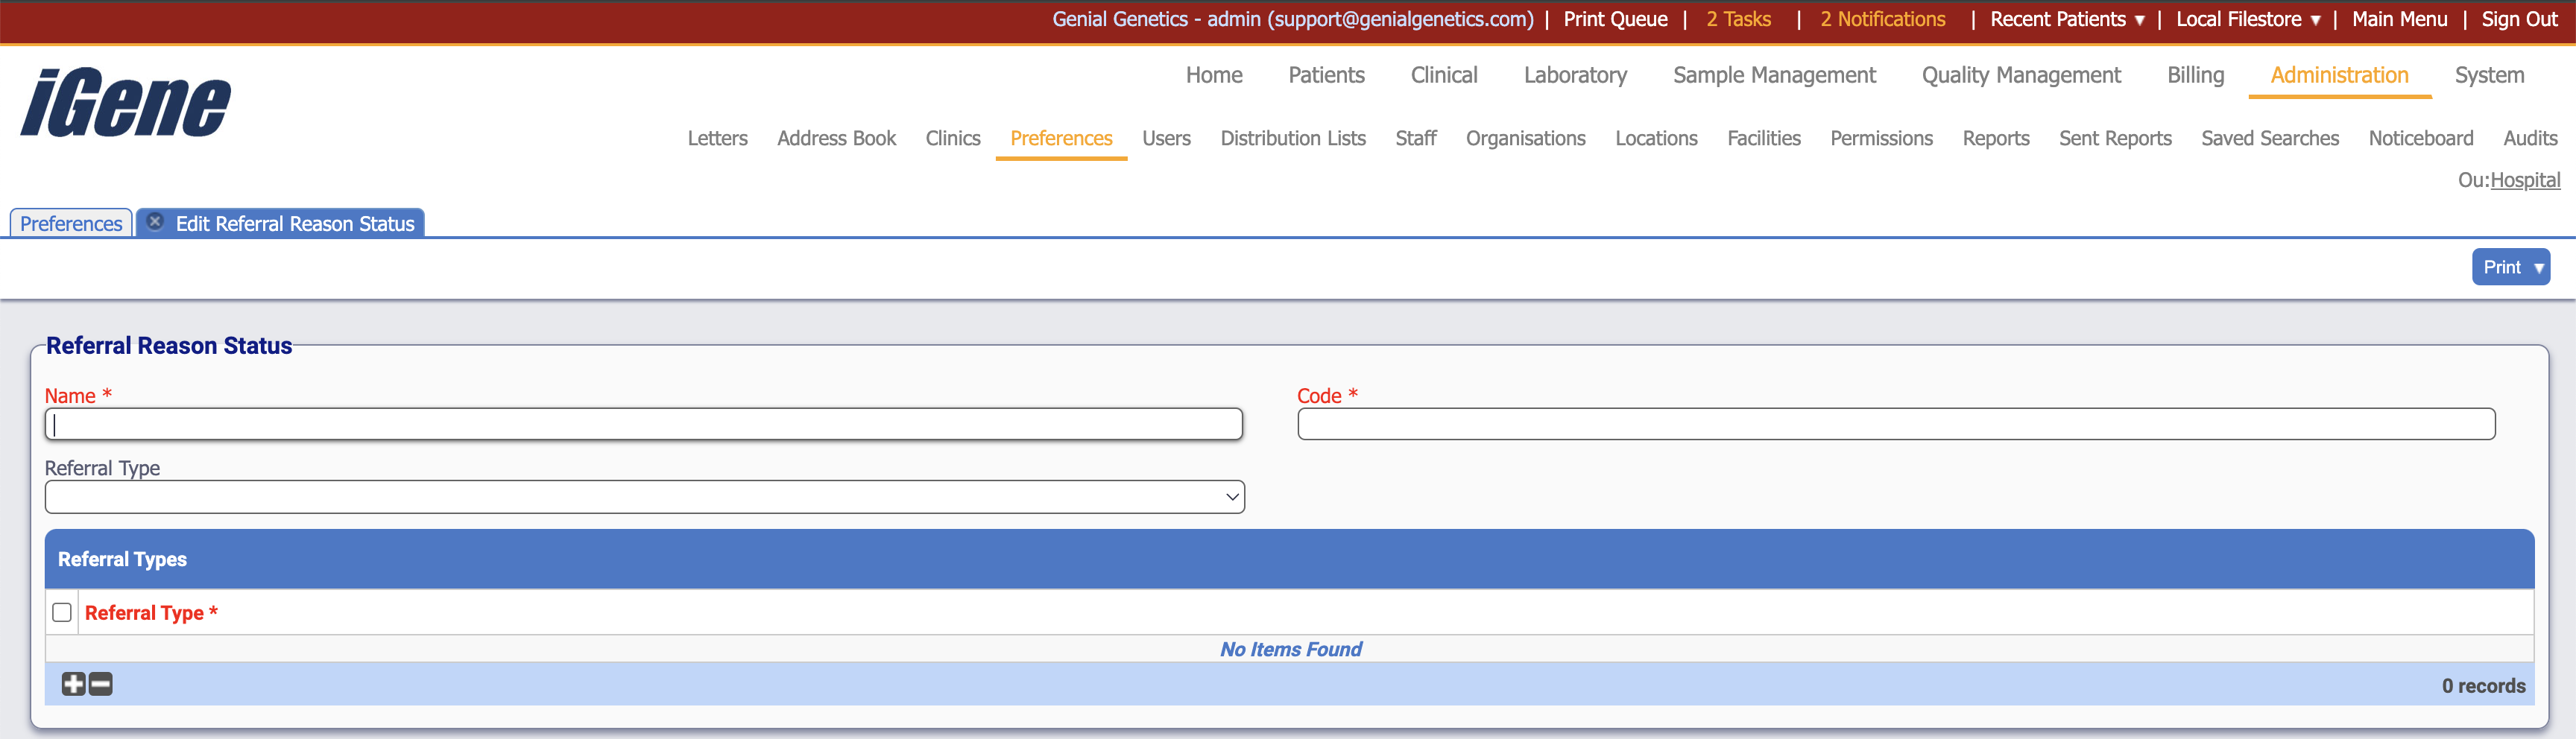
Task: Click the Hospital organizational unit link
Action: [x=2526, y=179]
